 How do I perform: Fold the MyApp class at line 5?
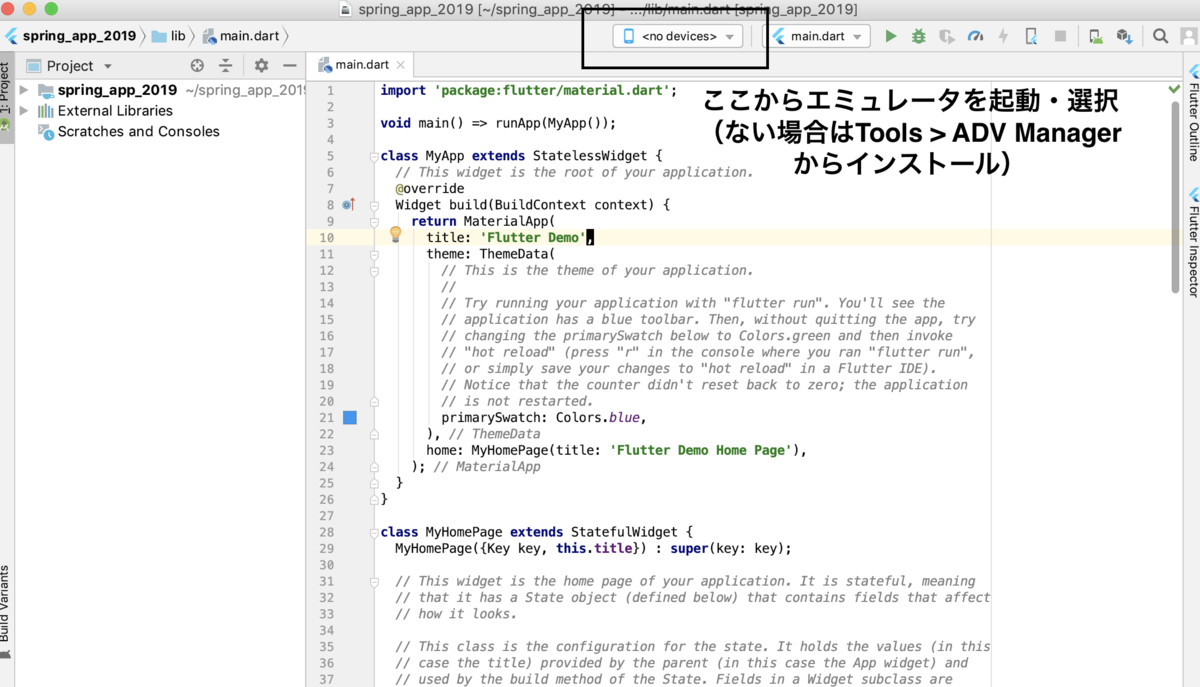click(374, 156)
